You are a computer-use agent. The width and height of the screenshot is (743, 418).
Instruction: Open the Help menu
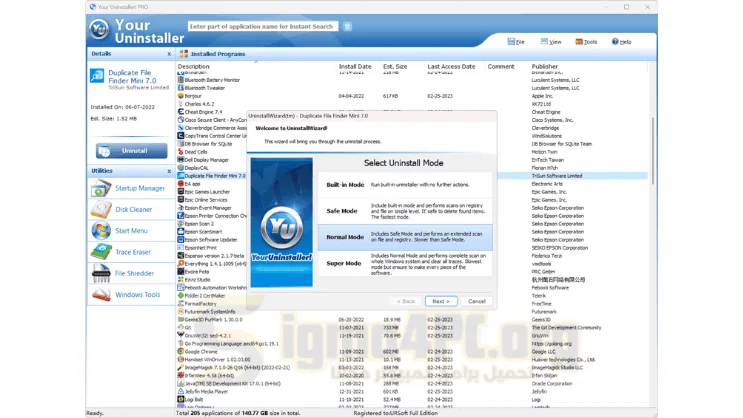(x=621, y=42)
